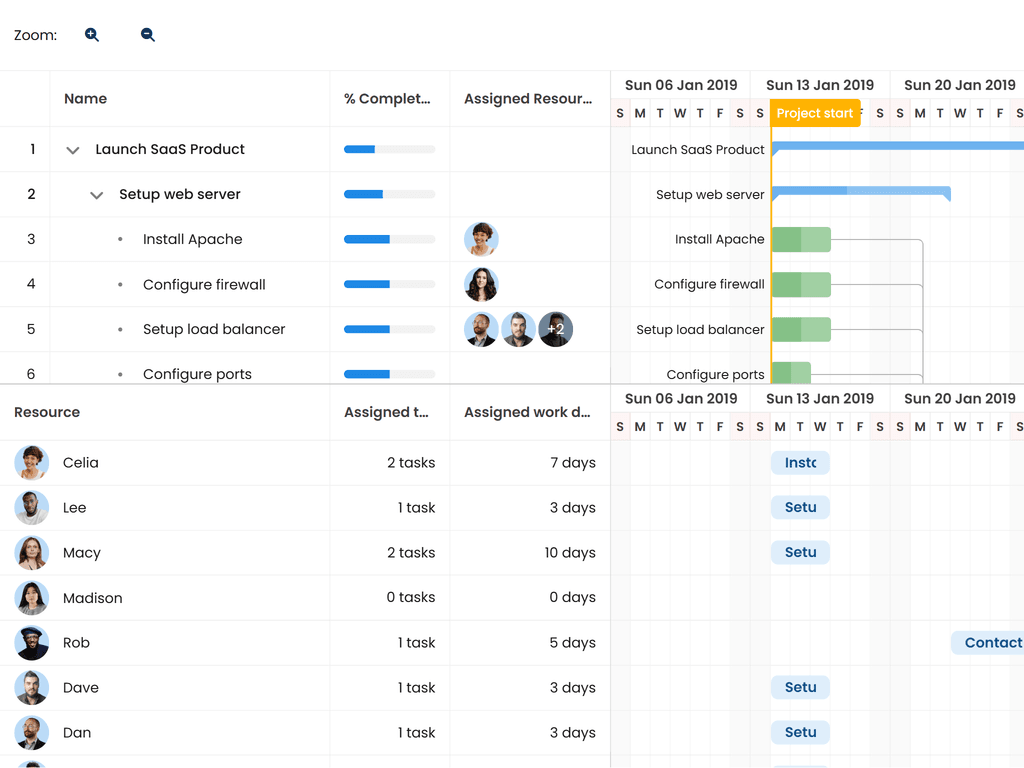Click Rob's avatar in the resource list
Image resolution: width=1024 pixels, height=768 pixels.
(31, 642)
